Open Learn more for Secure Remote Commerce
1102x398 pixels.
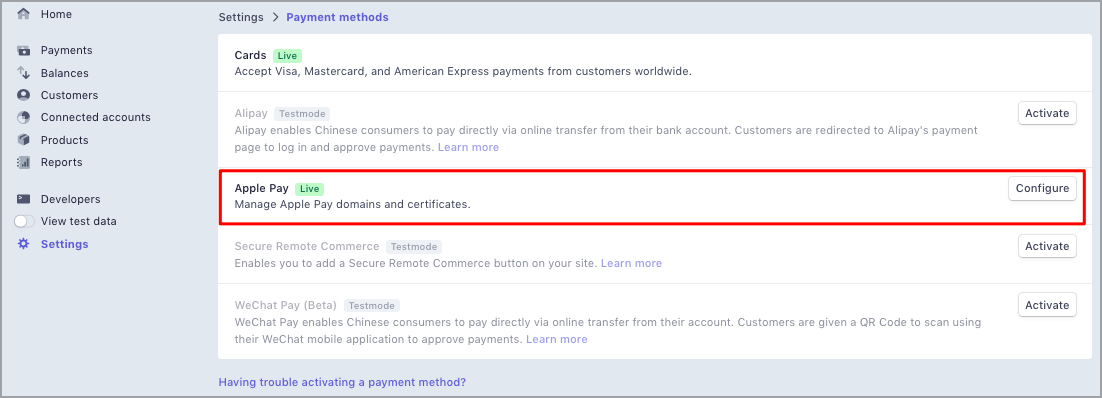pos(631,263)
